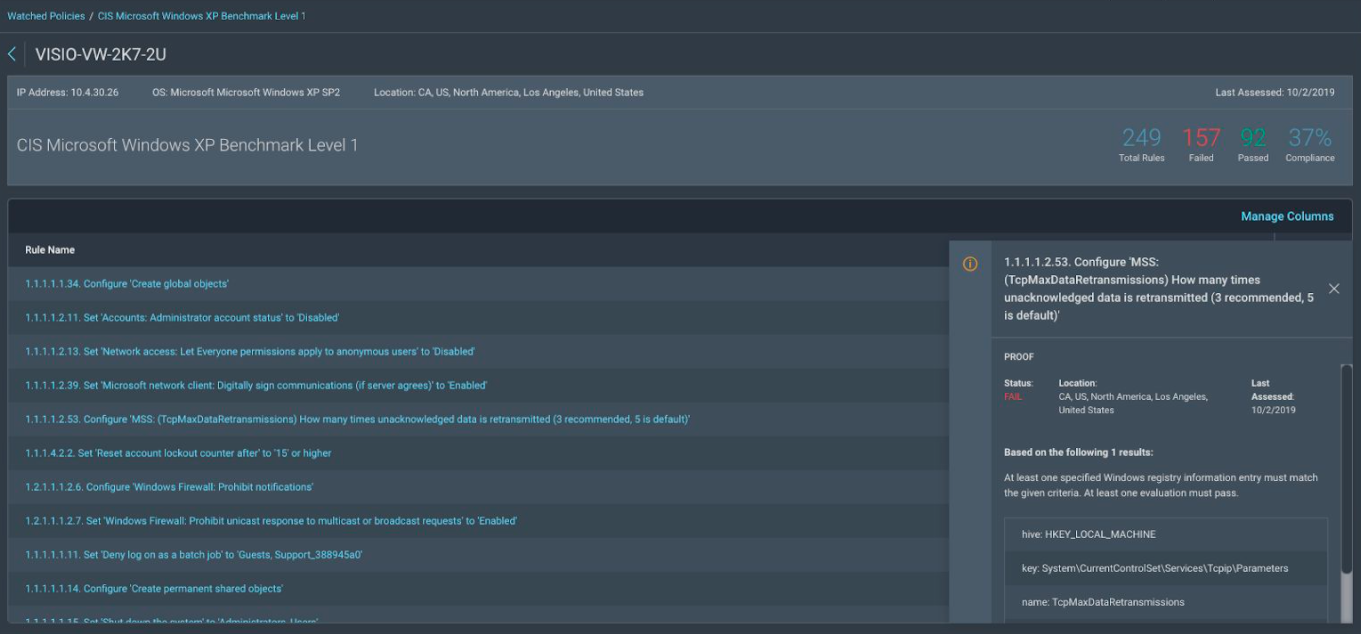Click 'Windows Firewall: Prohibit notifications' rule
Image resolution: width=1361 pixels, height=634 pixels.
pyautogui.click(x=169, y=488)
